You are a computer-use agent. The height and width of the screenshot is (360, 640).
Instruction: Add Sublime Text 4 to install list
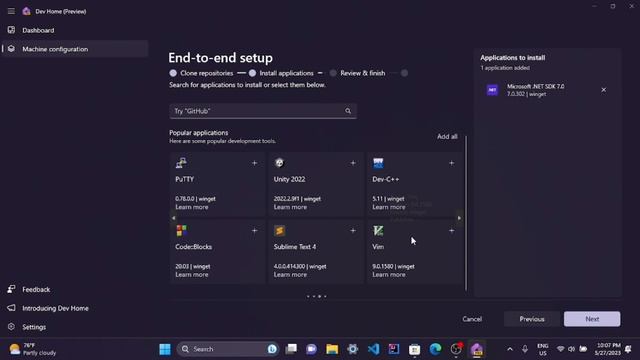click(x=353, y=231)
